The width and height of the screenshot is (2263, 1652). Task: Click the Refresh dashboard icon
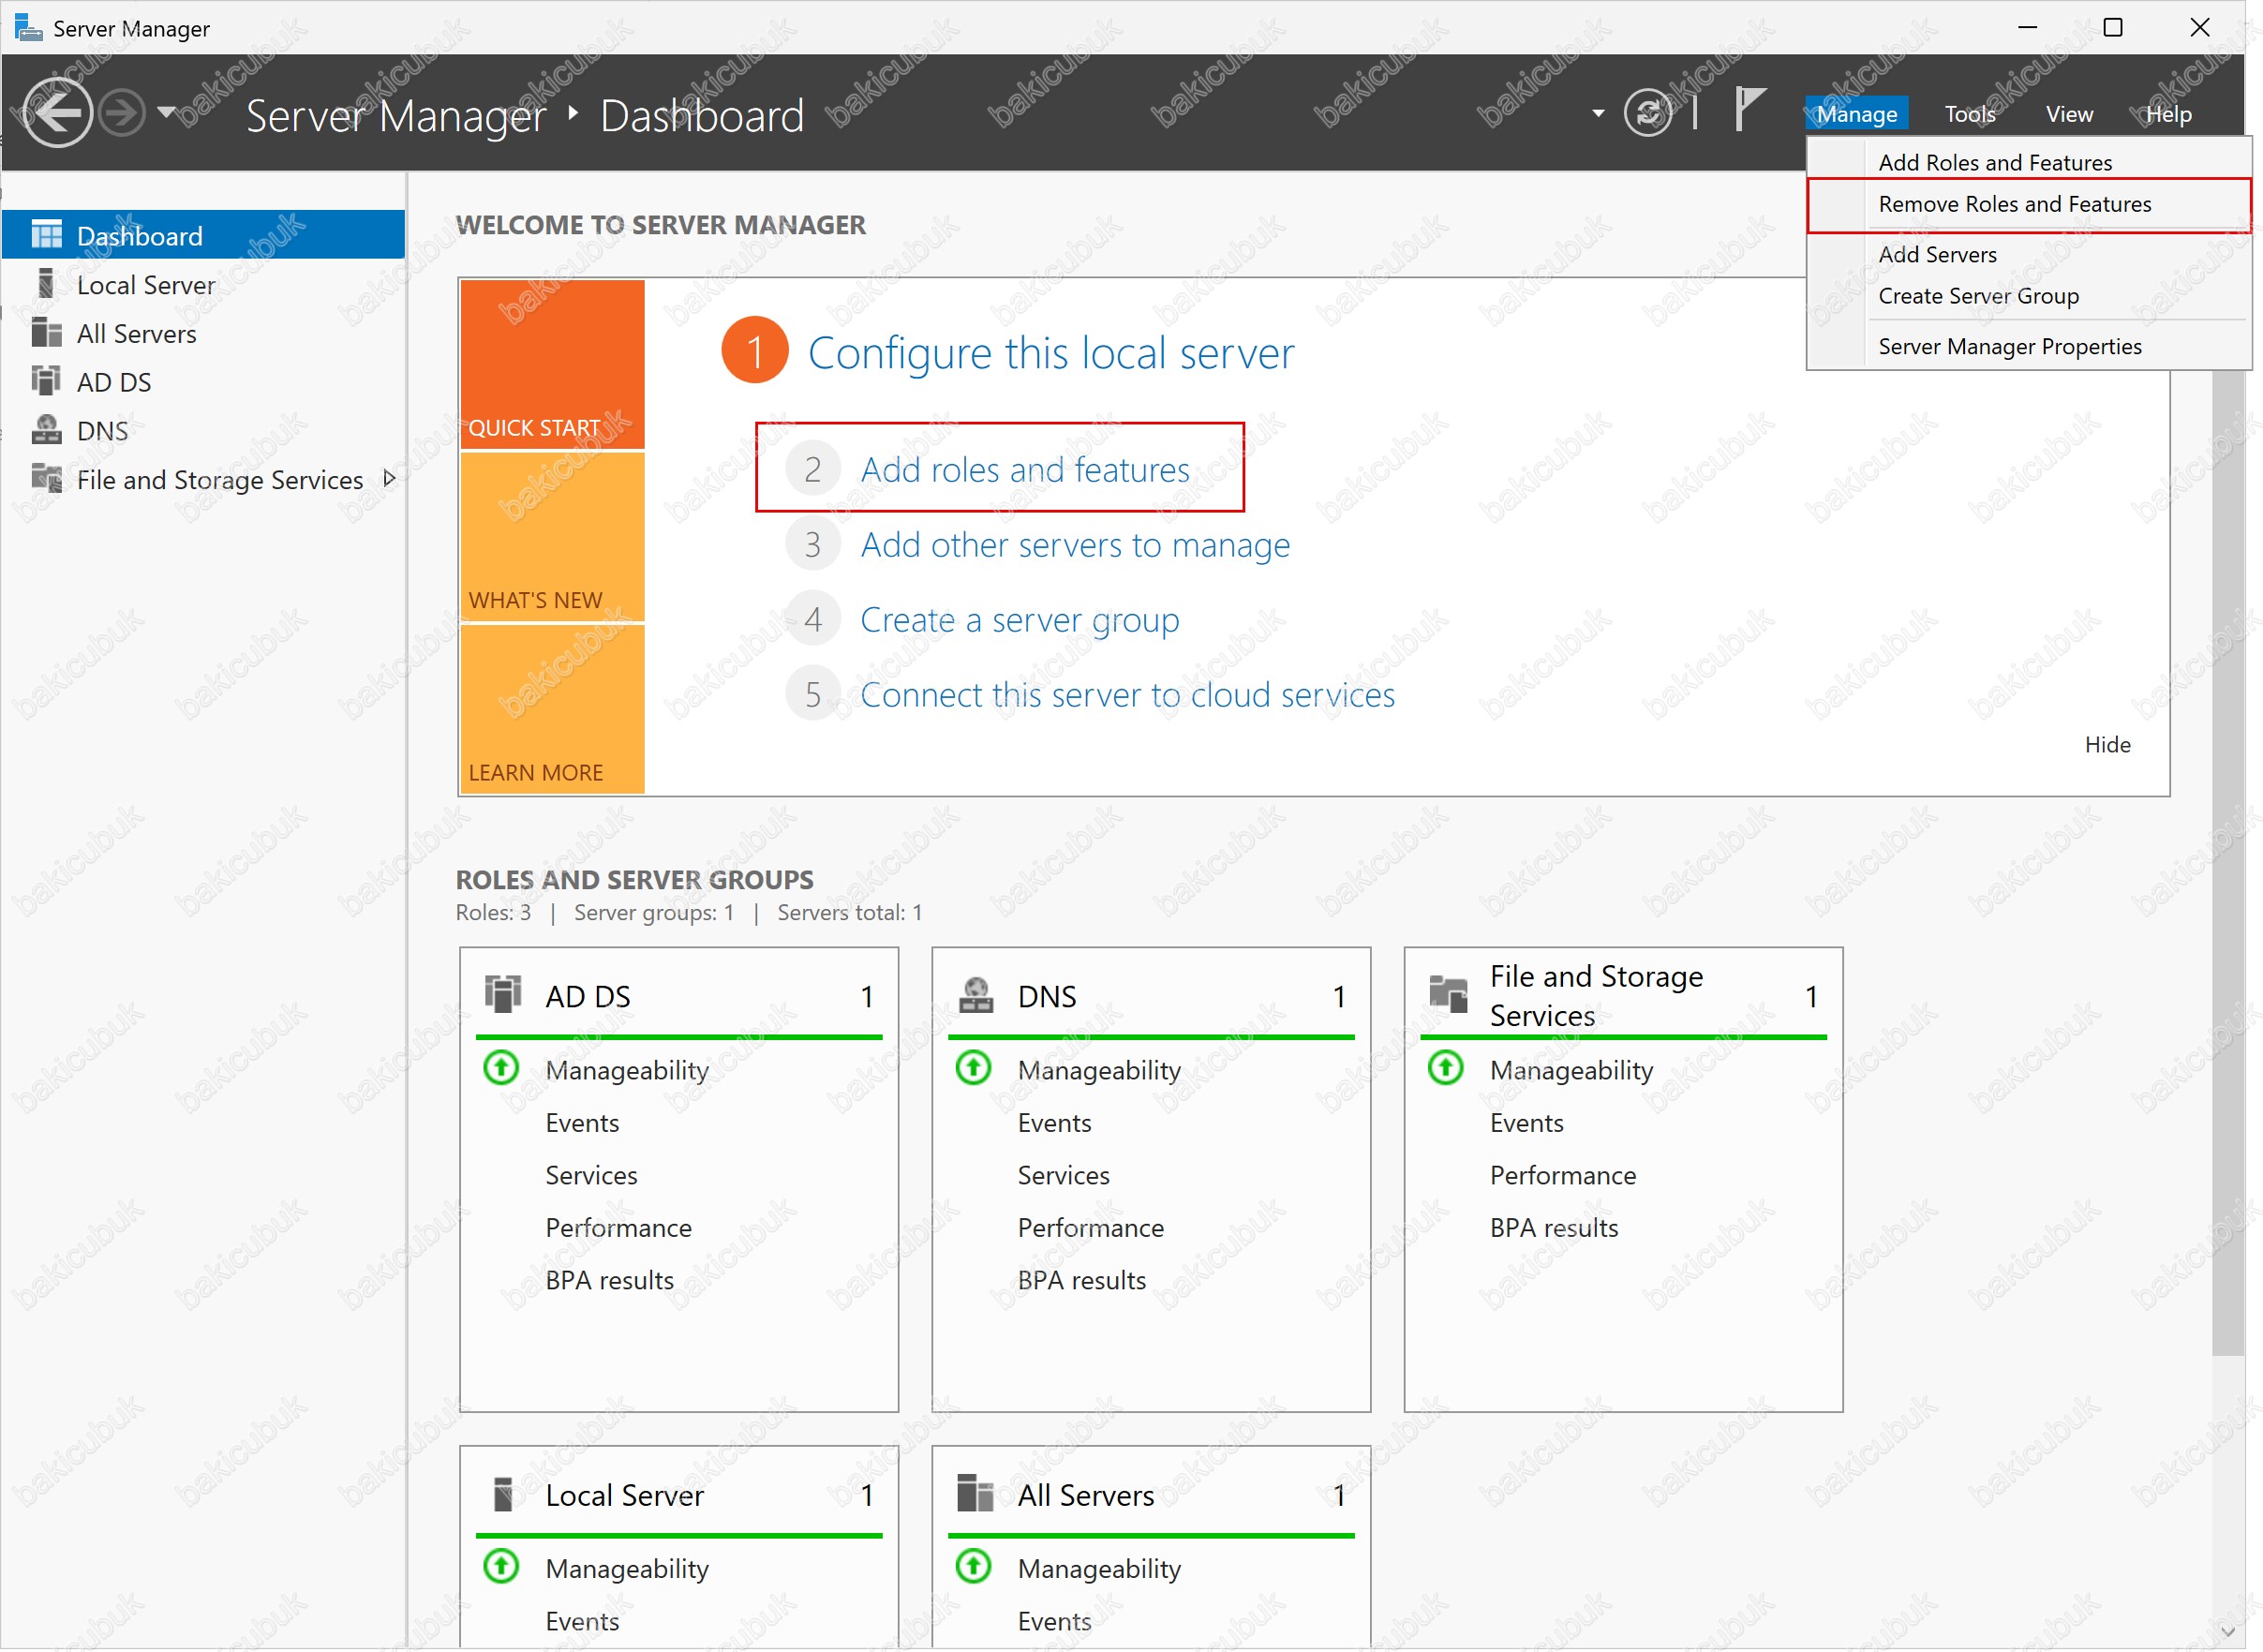point(1647,112)
